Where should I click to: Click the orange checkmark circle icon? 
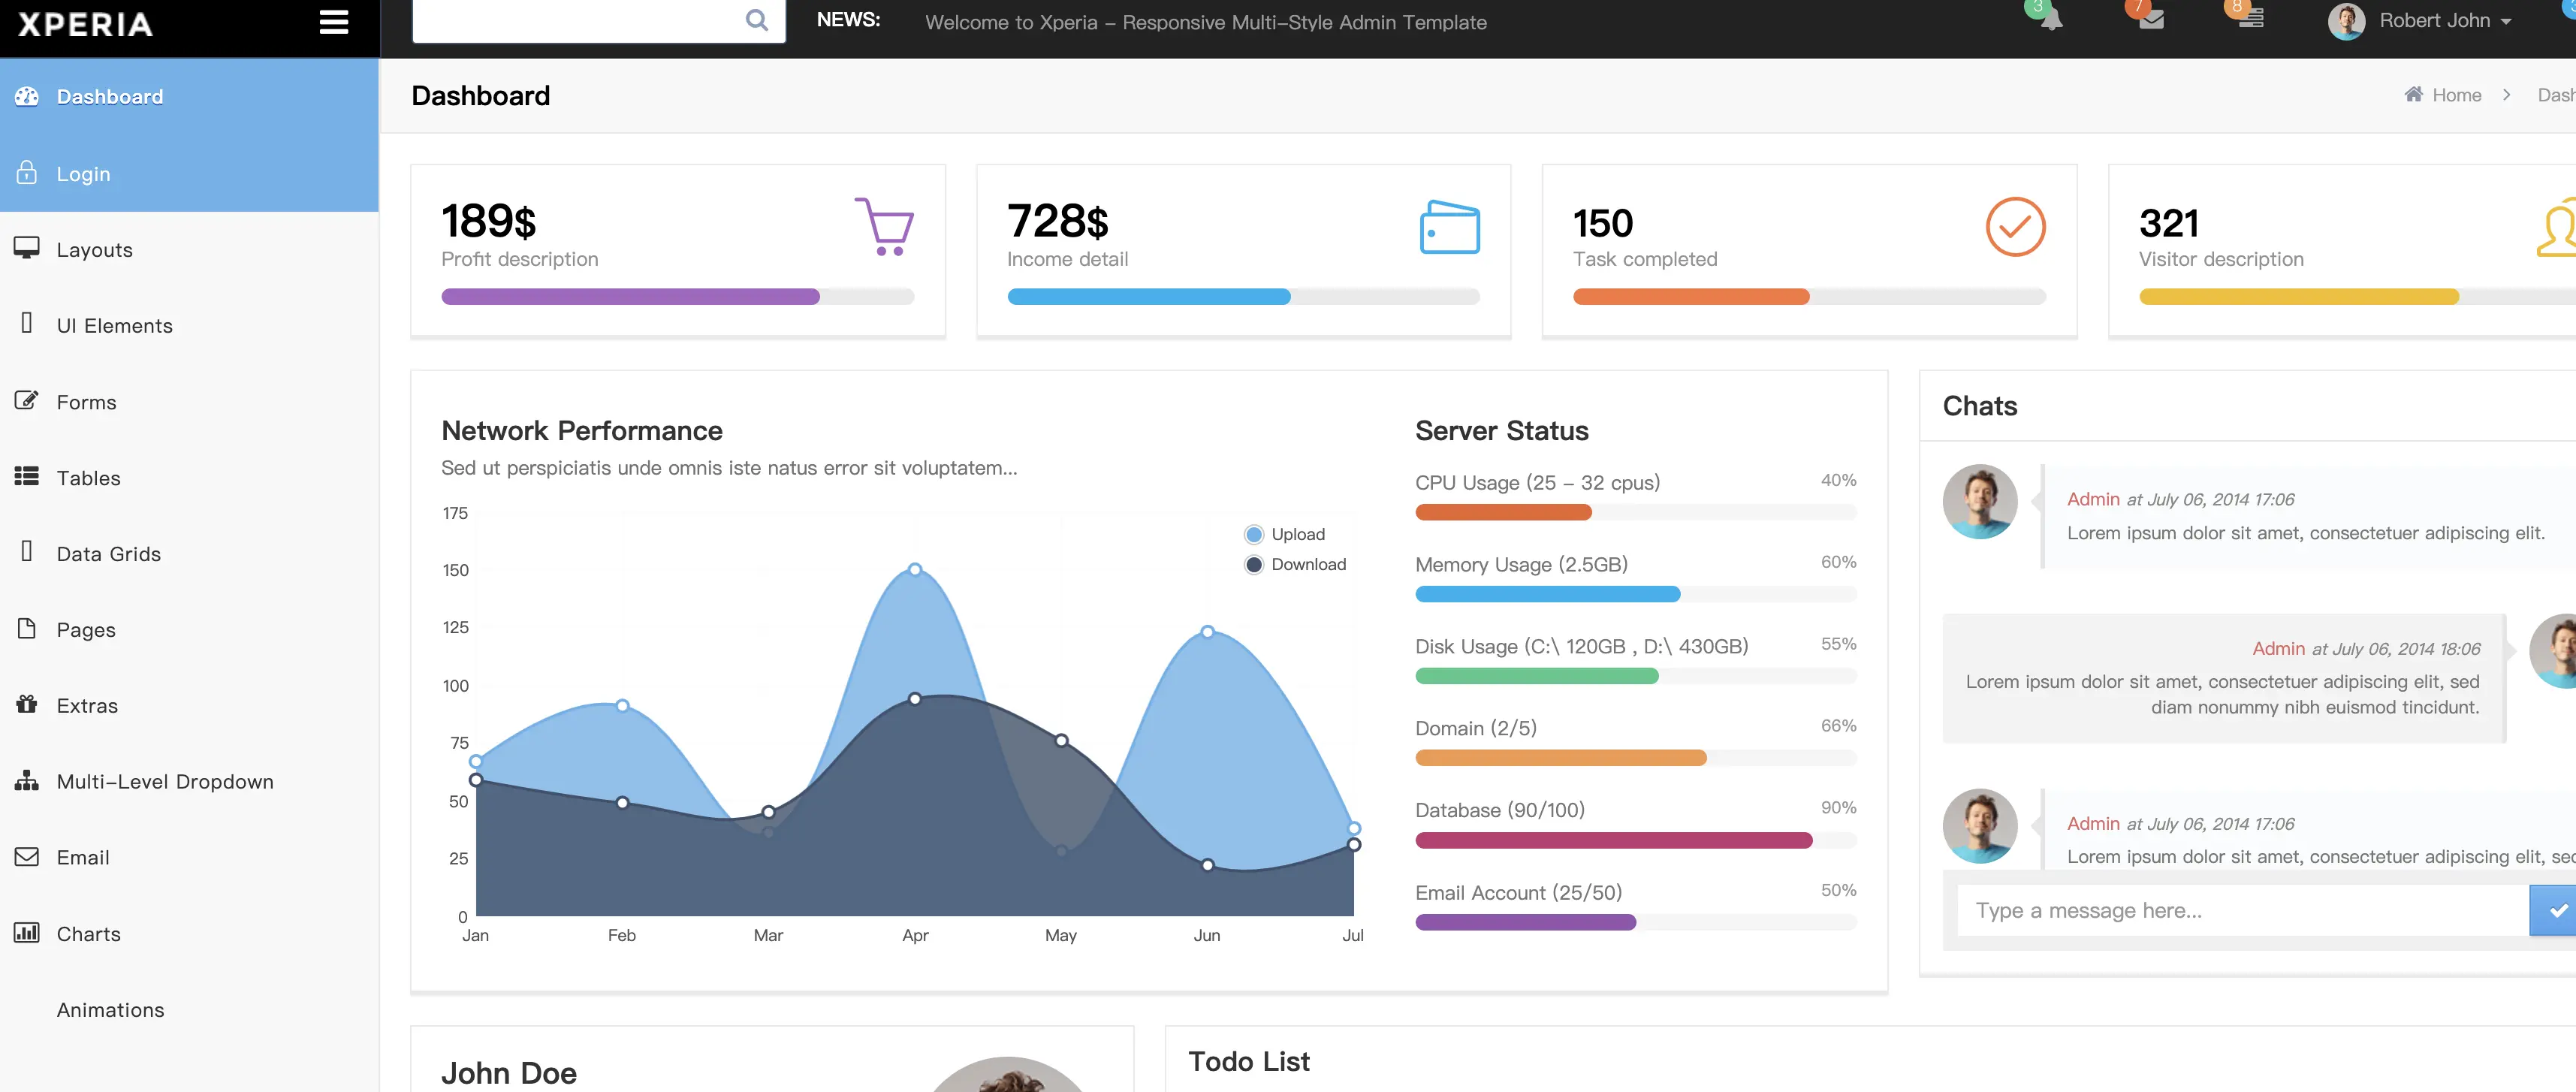(2015, 227)
